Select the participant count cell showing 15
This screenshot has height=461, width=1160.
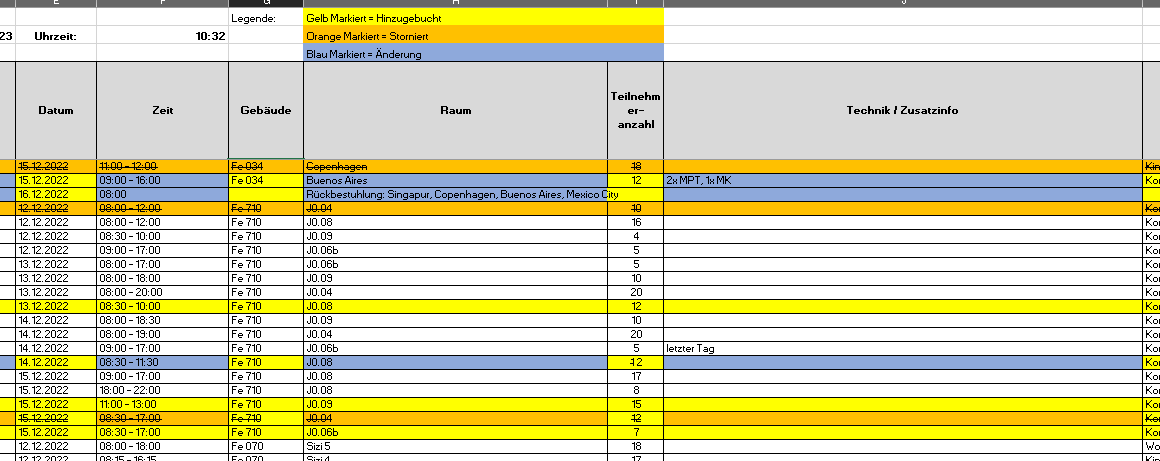[x=635, y=405]
